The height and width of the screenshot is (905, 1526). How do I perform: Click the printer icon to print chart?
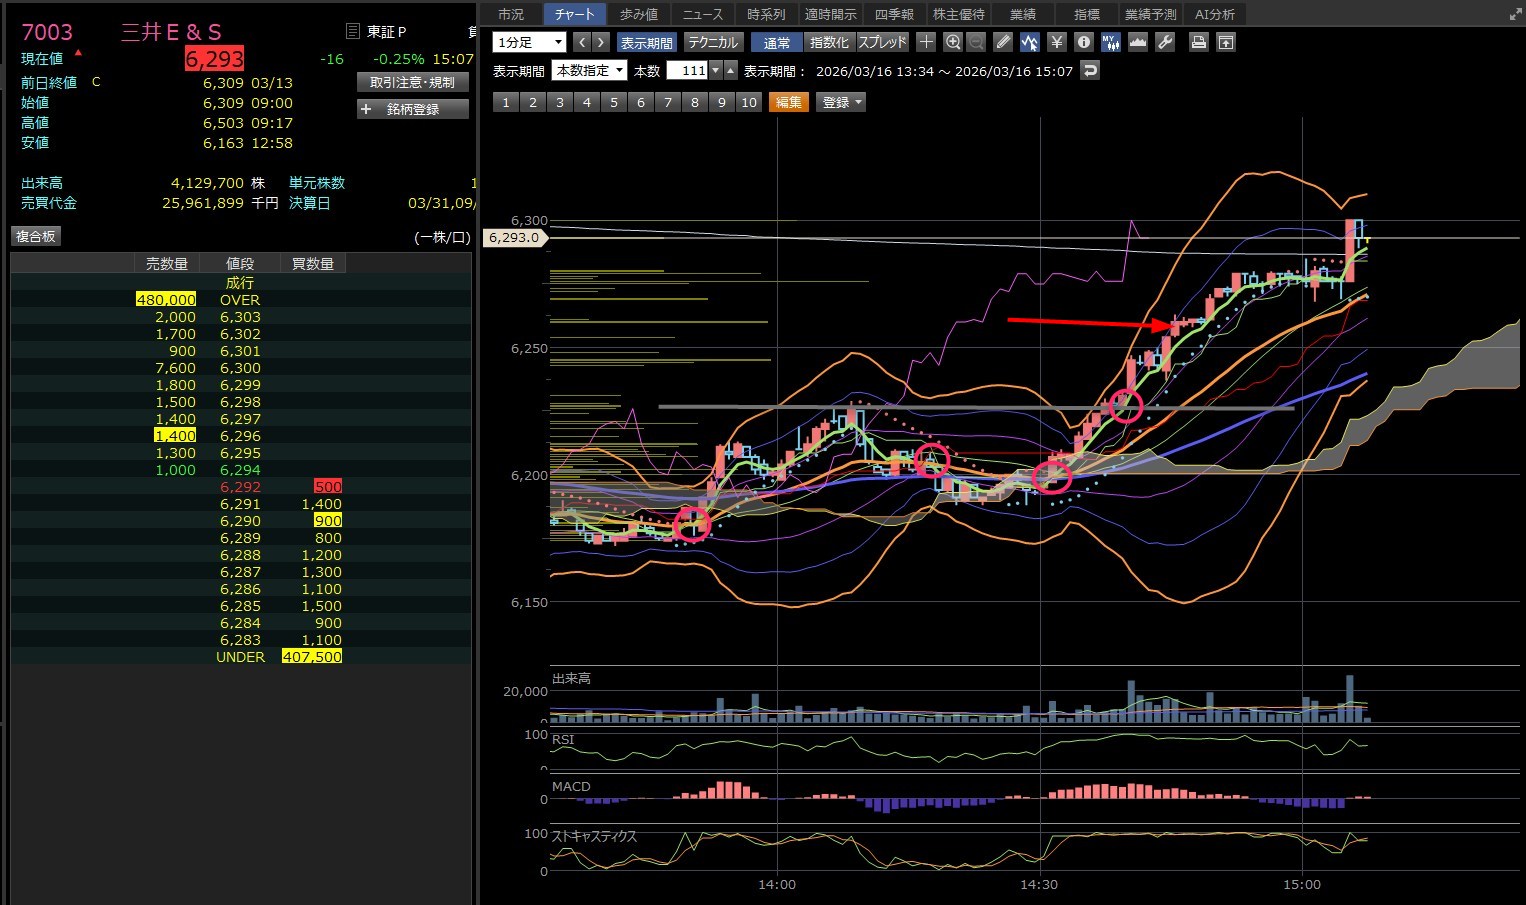click(1198, 42)
